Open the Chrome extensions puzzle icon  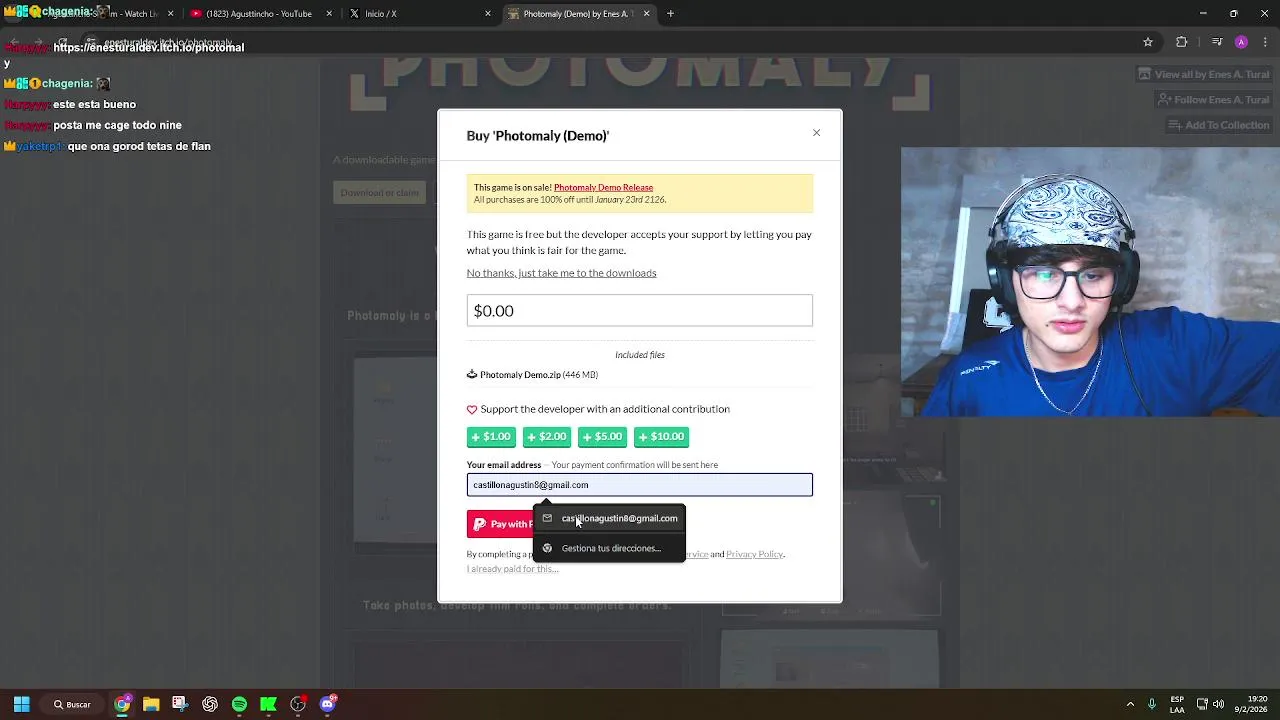pos(1182,42)
